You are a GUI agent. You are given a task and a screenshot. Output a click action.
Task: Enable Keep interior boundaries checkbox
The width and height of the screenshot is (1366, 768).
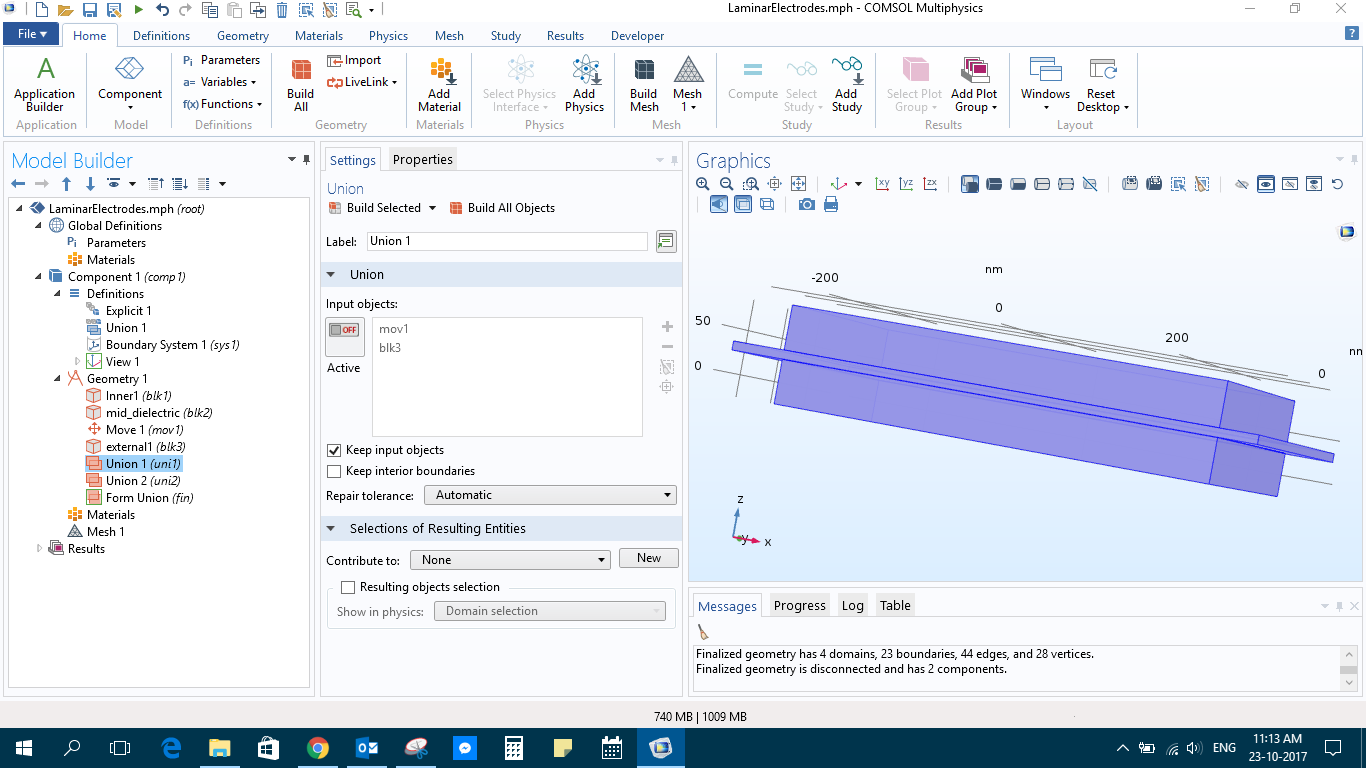coord(335,471)
